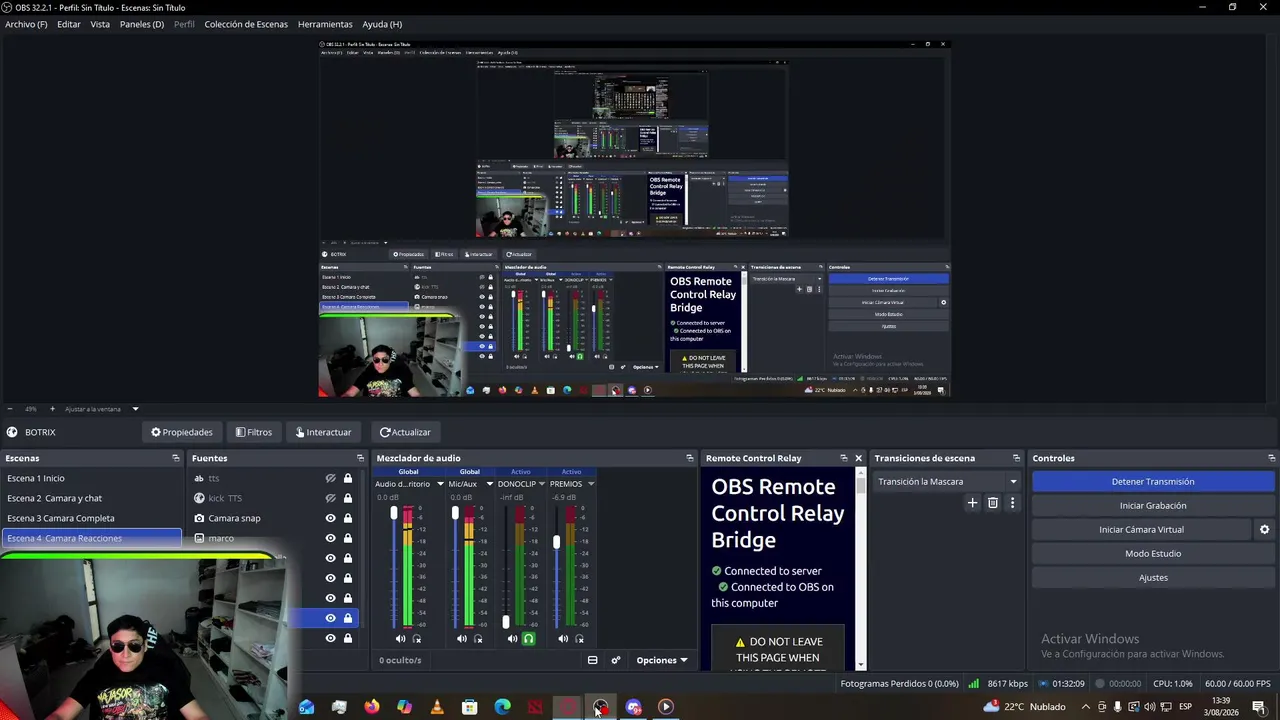1280x720 pixels.
Task: Toggle monitoring on desktop audio channel
Action: 417,639
